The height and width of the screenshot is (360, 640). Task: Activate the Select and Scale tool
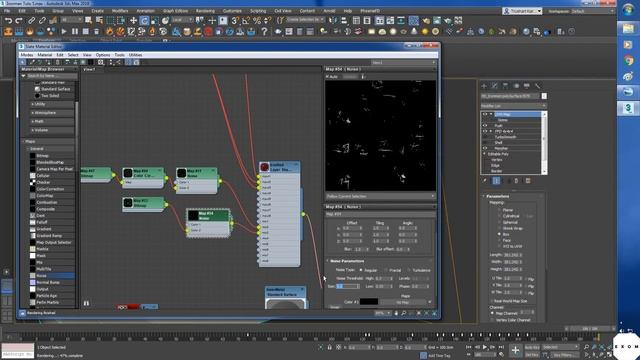click(155, 20)
